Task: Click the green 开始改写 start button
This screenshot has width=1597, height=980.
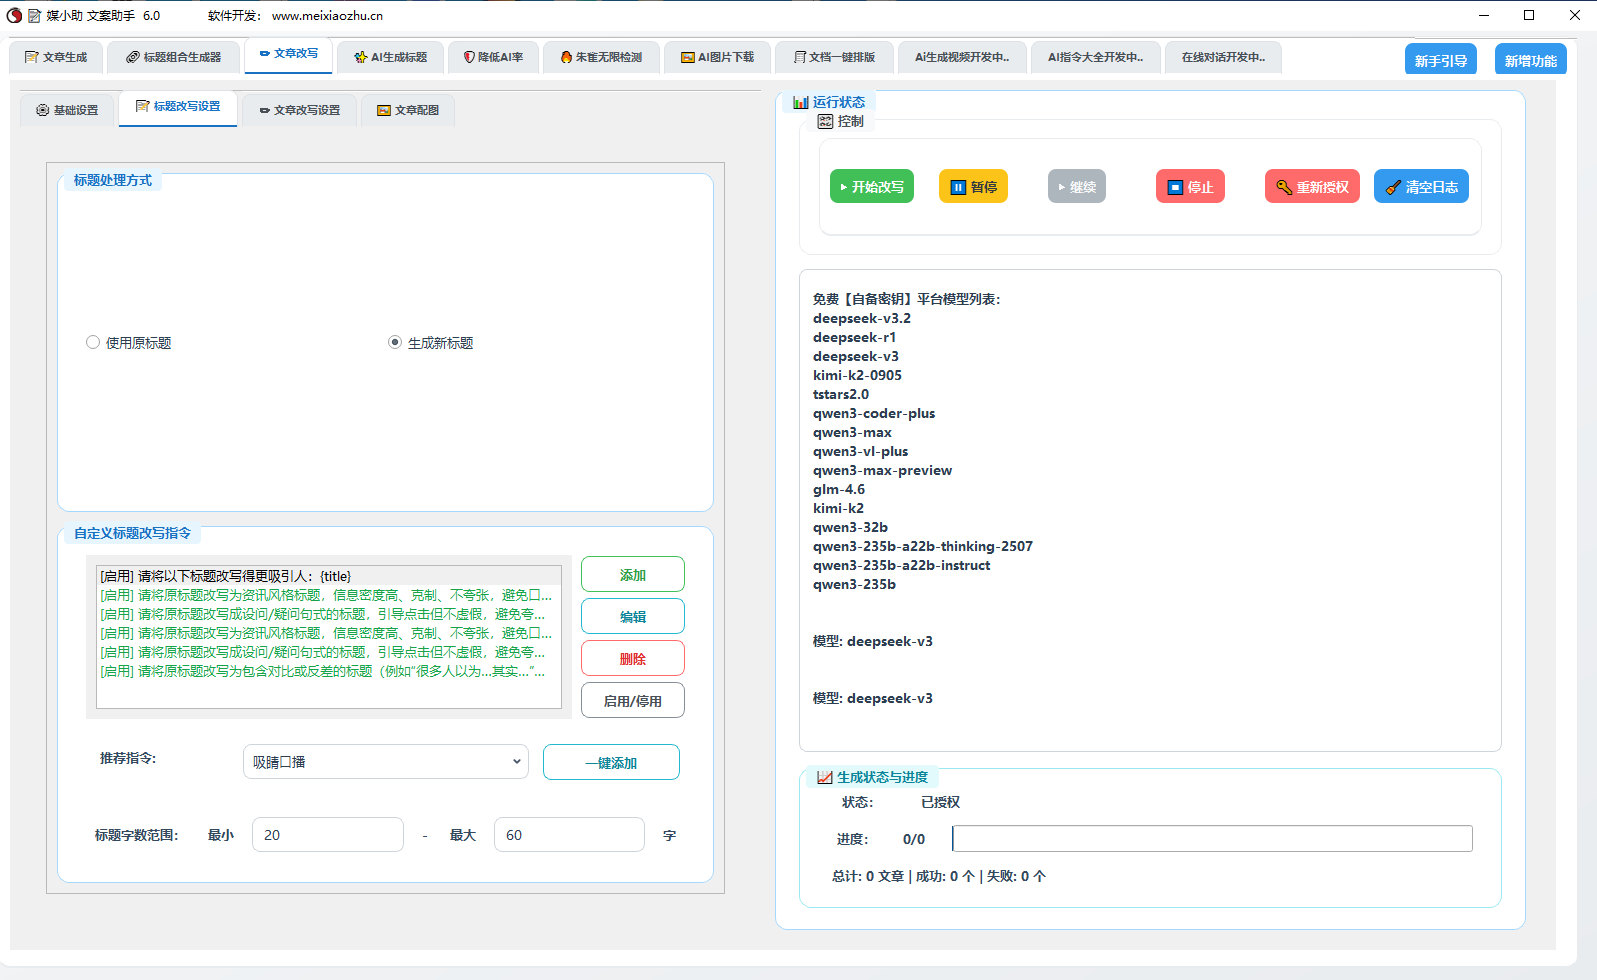Action: tap(871, 187)
